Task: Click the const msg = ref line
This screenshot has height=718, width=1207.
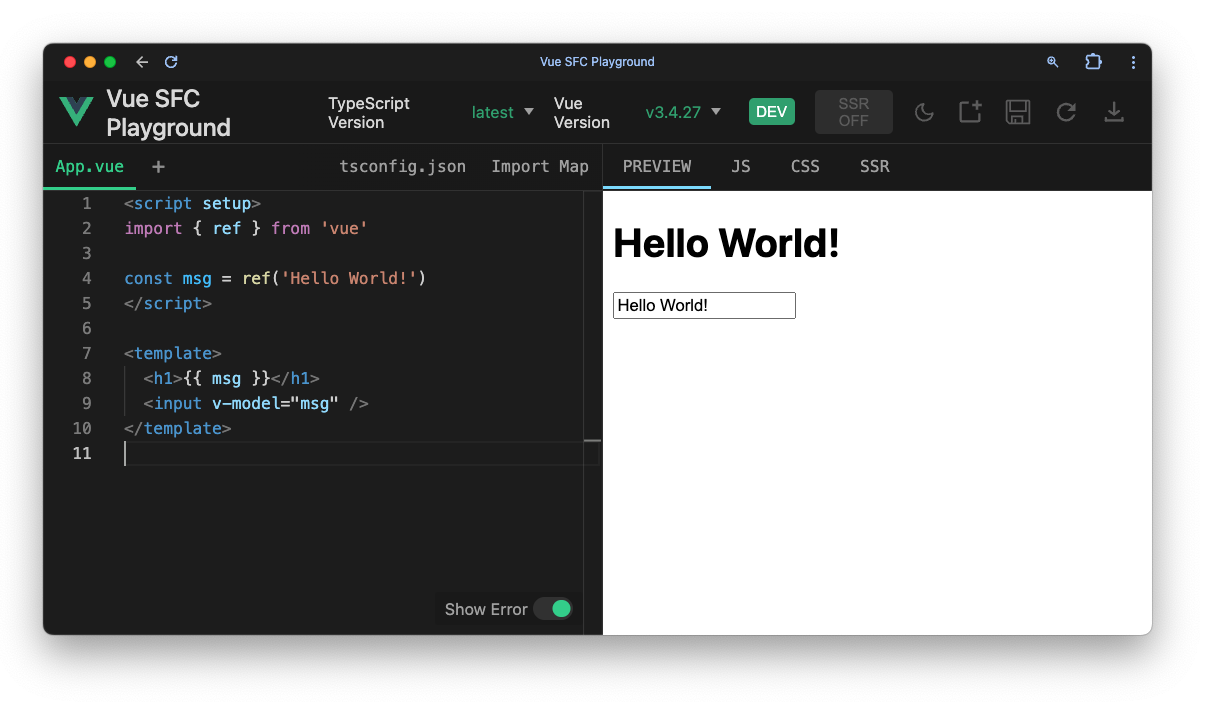Action: pyautogui.click(x=275, y=279)
